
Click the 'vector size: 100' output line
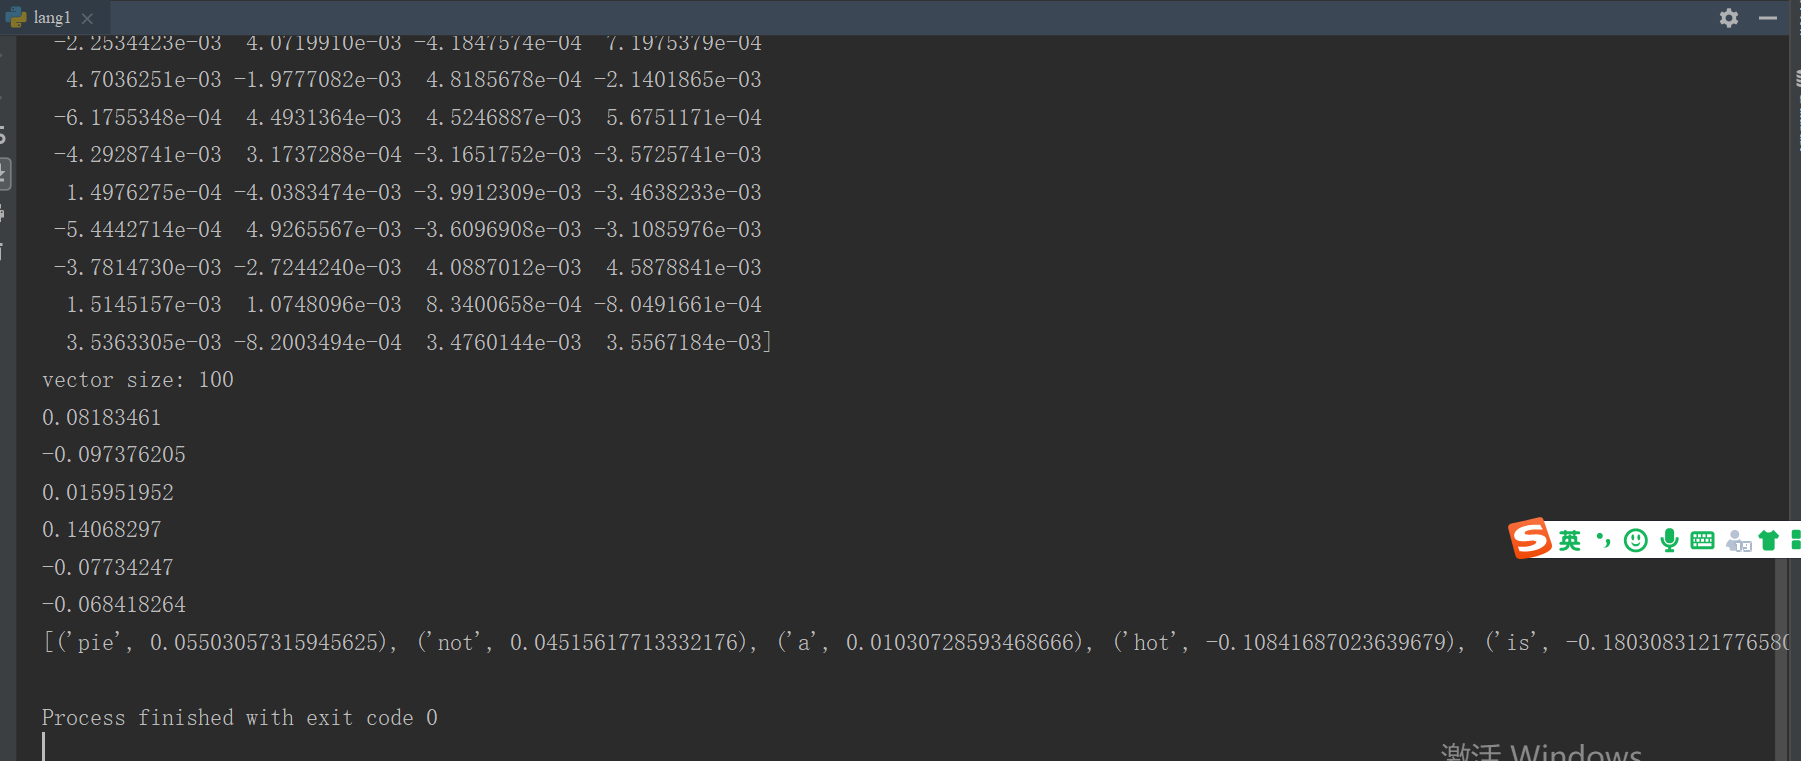coord(138,380)
